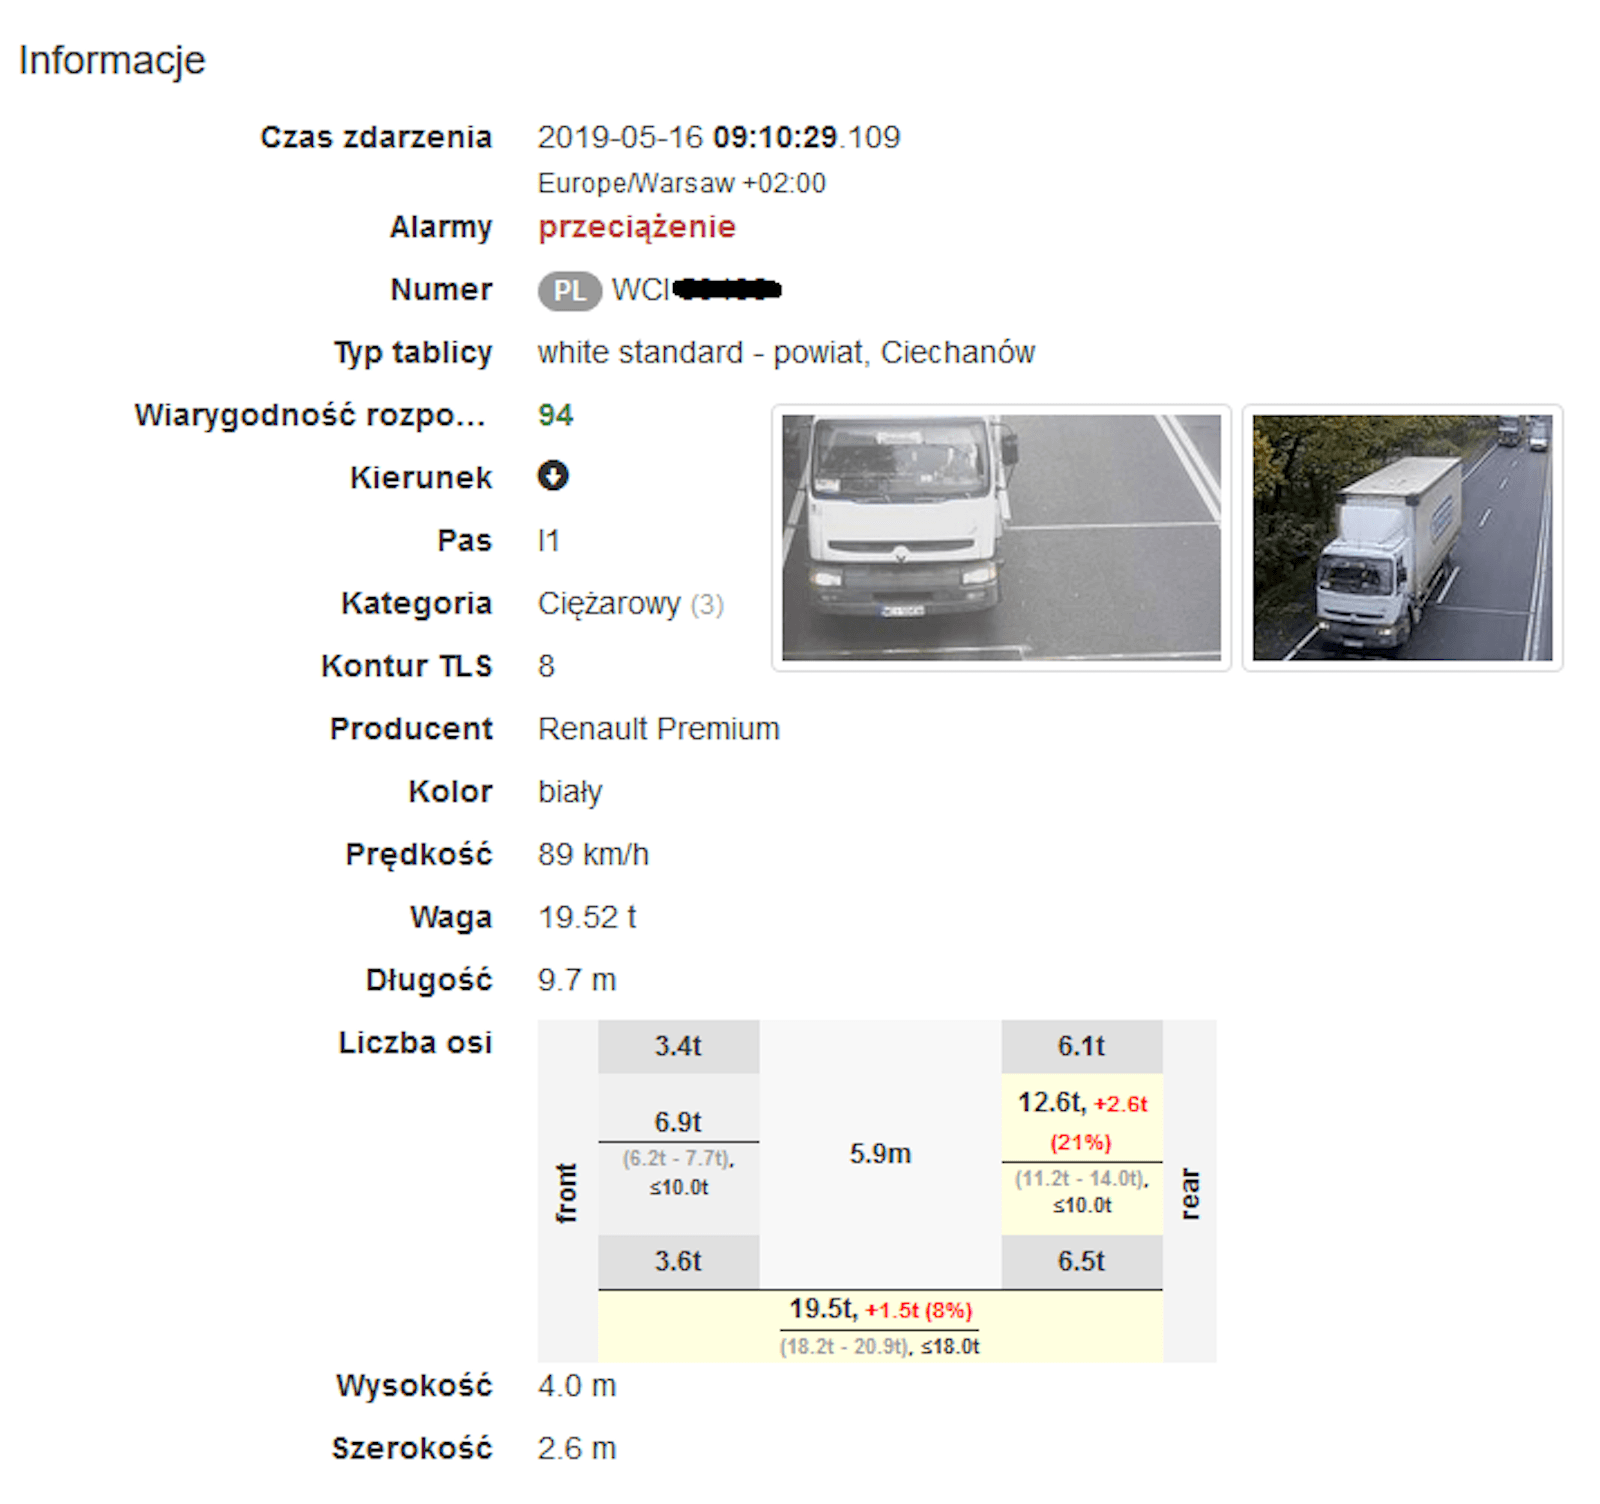
Task: Click the PL country badge
Action: (x=570, y=291)
